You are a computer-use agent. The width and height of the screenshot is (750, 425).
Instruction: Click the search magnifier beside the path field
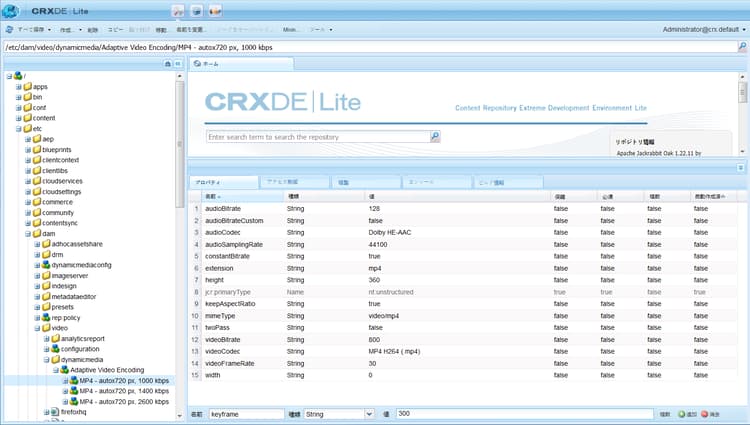(742, 47)
